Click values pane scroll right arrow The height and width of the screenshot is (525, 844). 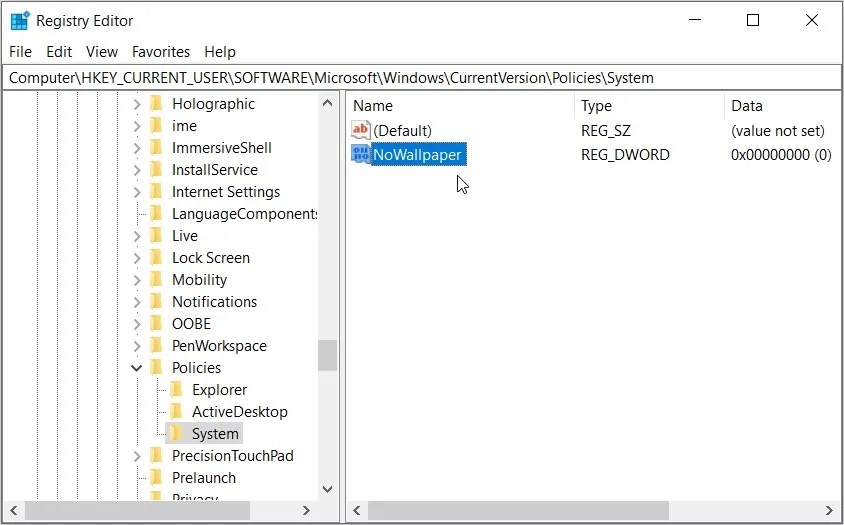coord(829,510)
